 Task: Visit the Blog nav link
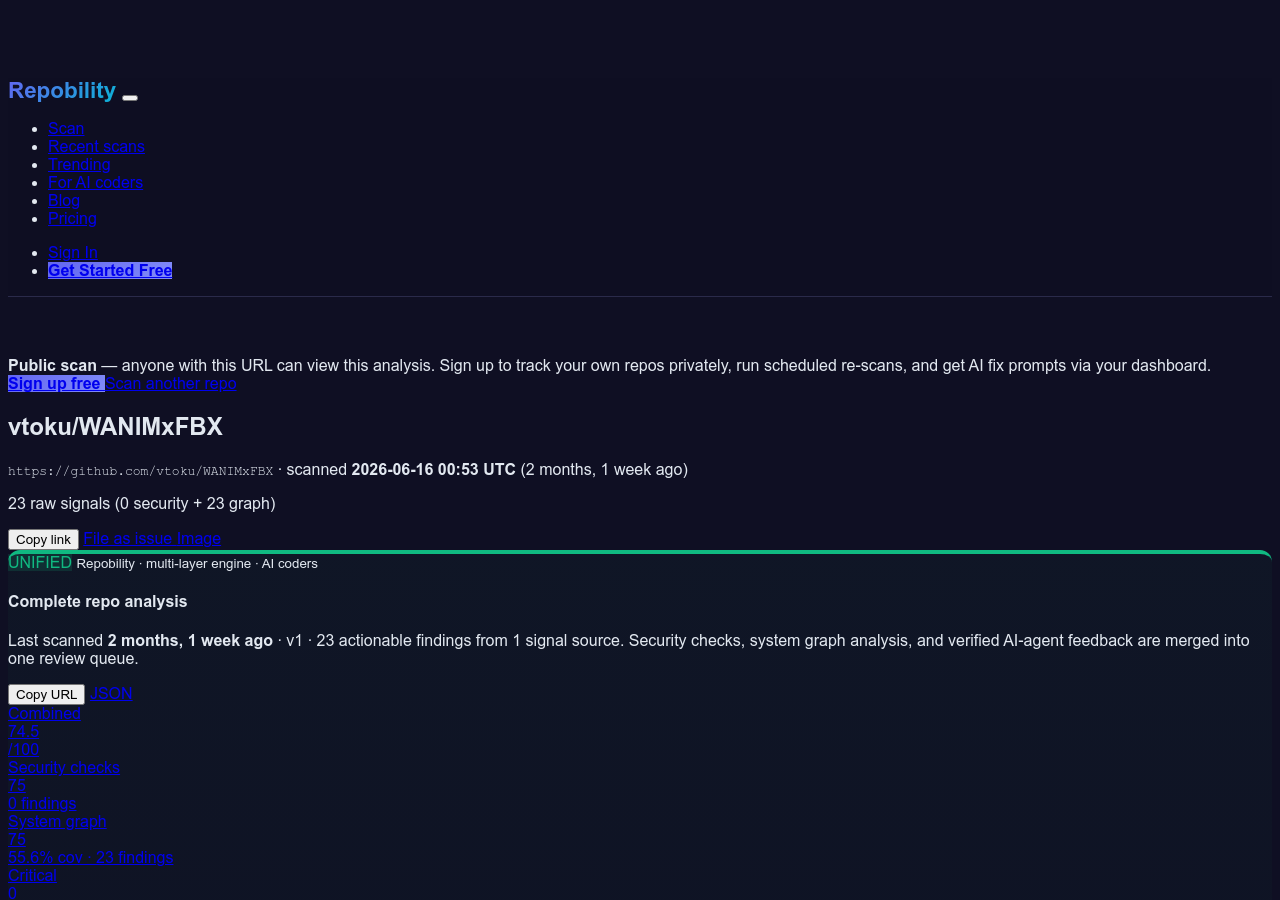(x=64, y=200)
